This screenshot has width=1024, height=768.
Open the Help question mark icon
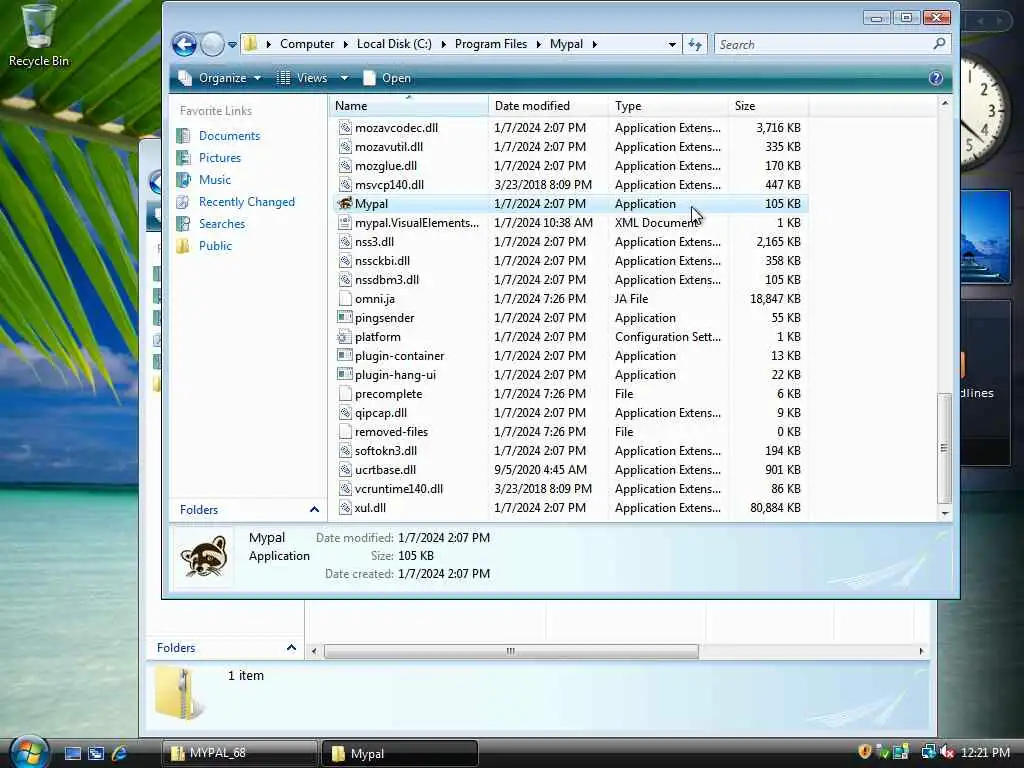[935, 78]
